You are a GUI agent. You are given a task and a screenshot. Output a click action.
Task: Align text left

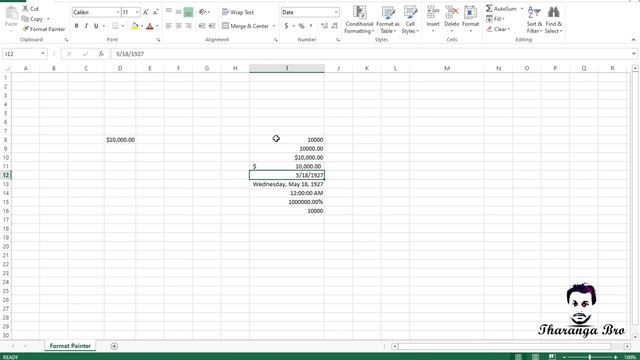(x=169, y=26)
